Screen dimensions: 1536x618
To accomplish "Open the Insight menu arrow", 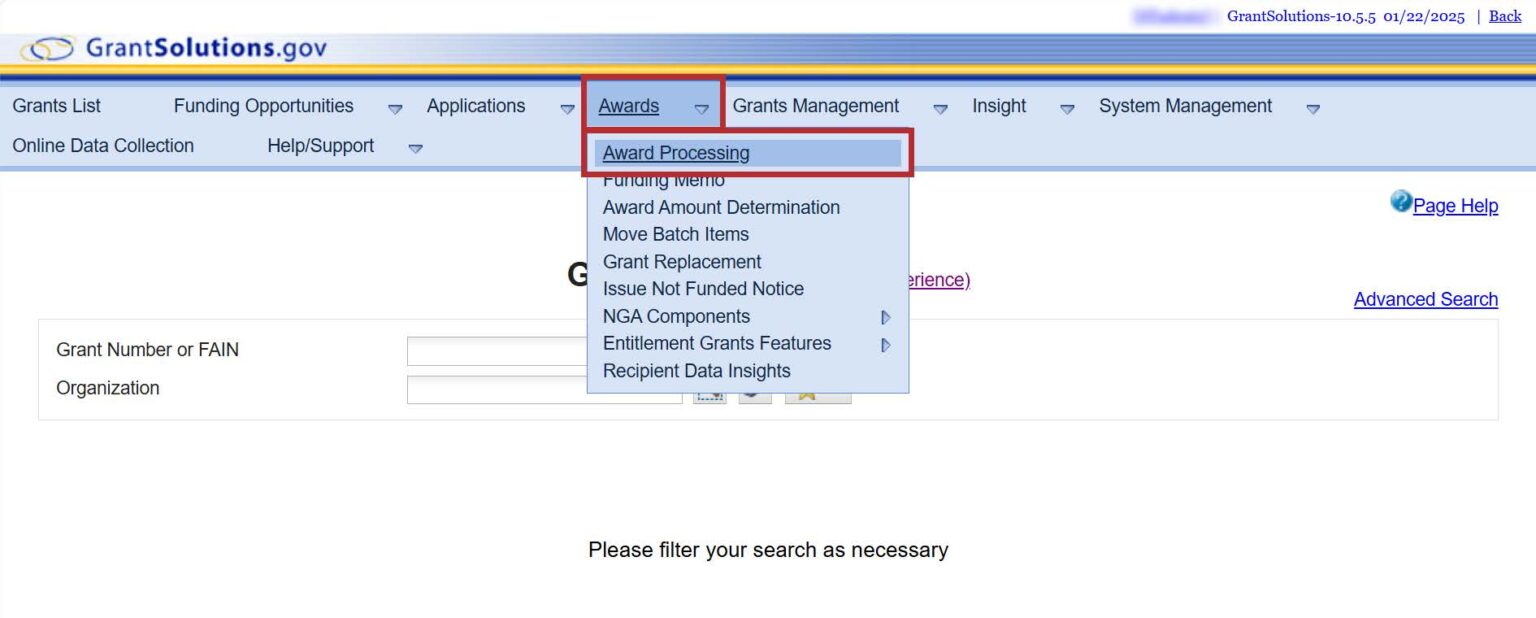I will coord(1067,108).
